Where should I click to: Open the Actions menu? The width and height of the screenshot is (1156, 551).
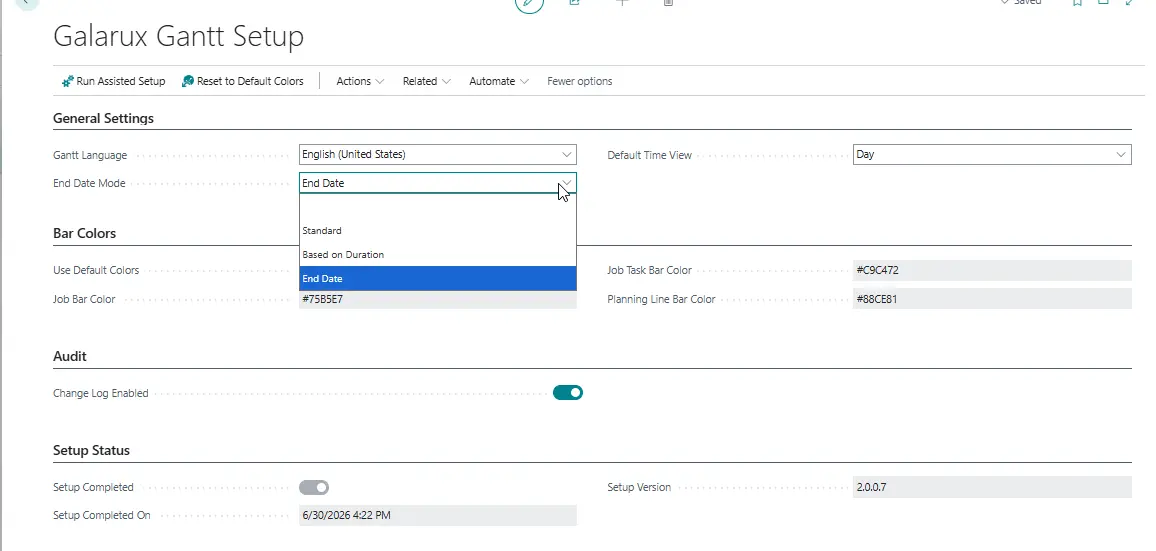pos(360,81)
